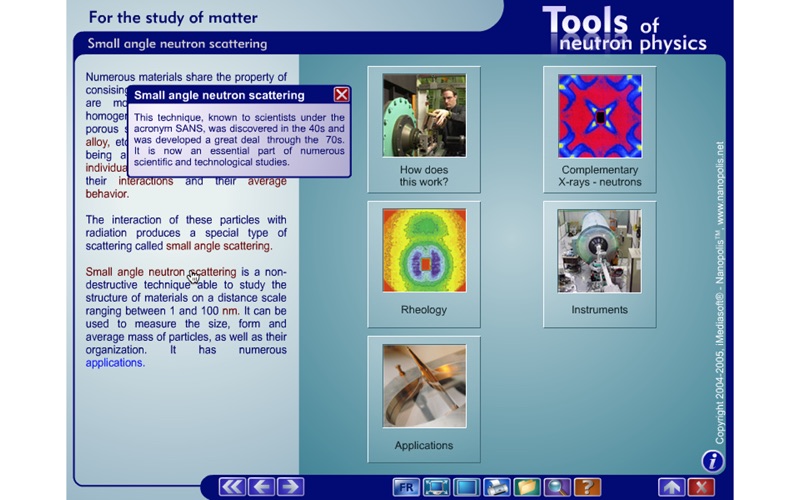
Task: Exit the application with red X button
Action: click(701, 487)
